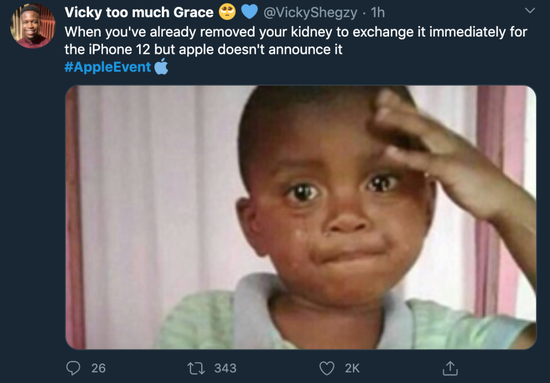Screen dimensions: 550x383
Task: Click the 343 retweets count
Action: [225, 368]
